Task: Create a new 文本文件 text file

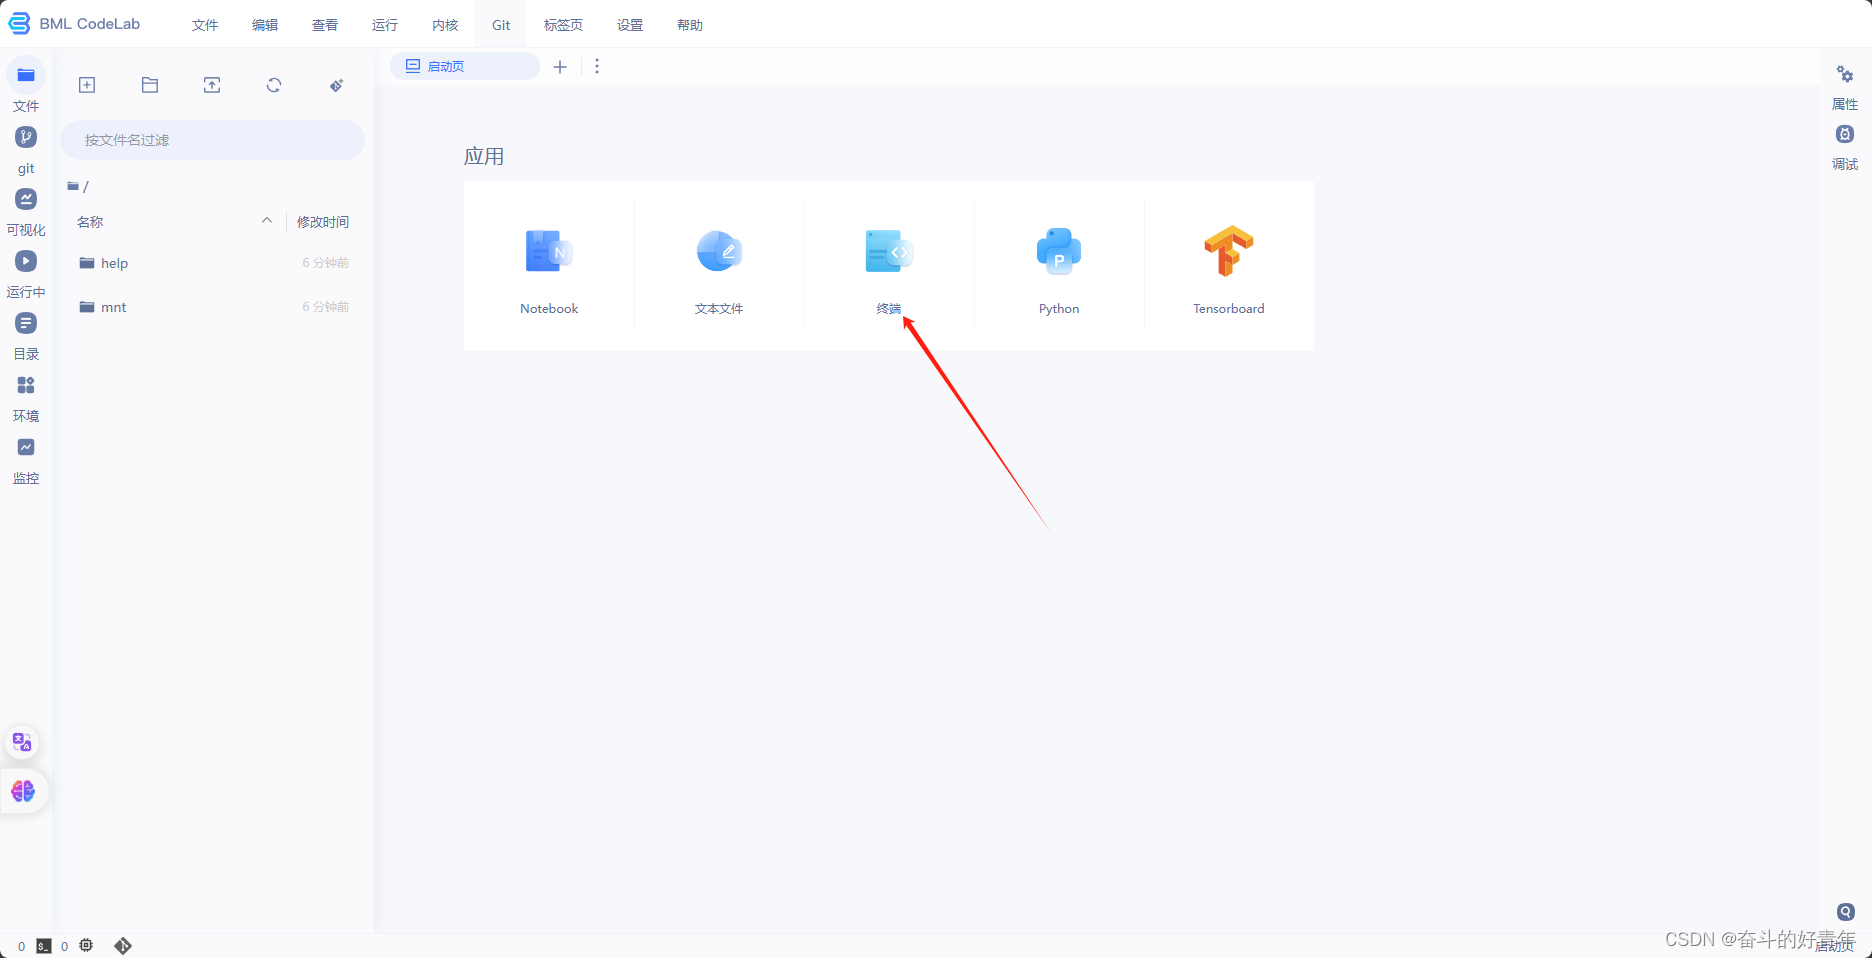Action: [719, 266]
